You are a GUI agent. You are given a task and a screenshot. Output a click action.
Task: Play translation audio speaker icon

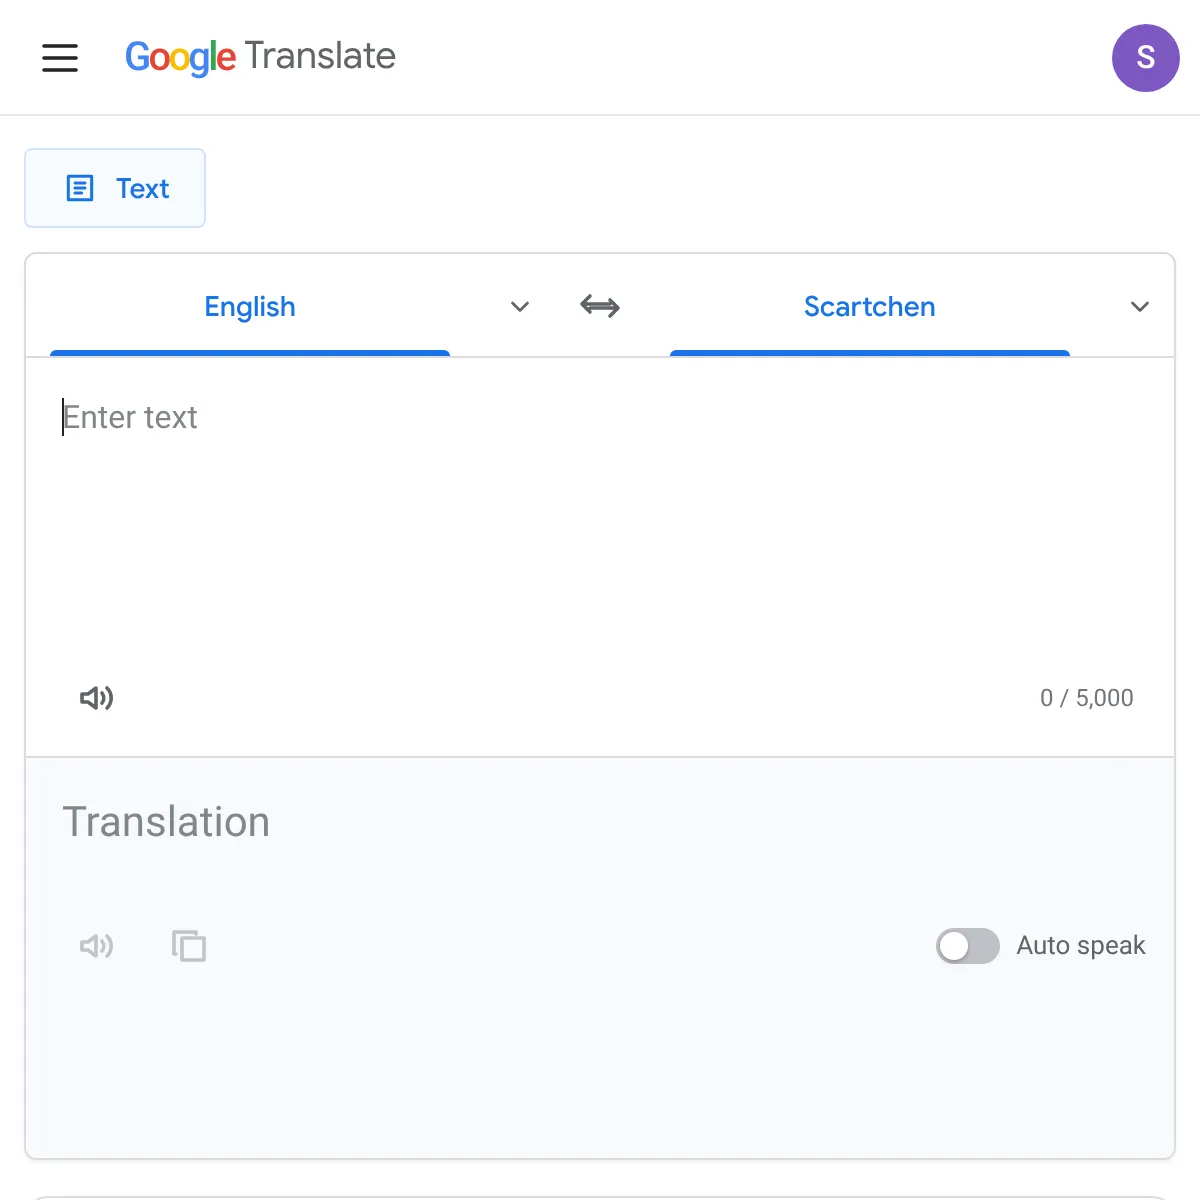96,946
